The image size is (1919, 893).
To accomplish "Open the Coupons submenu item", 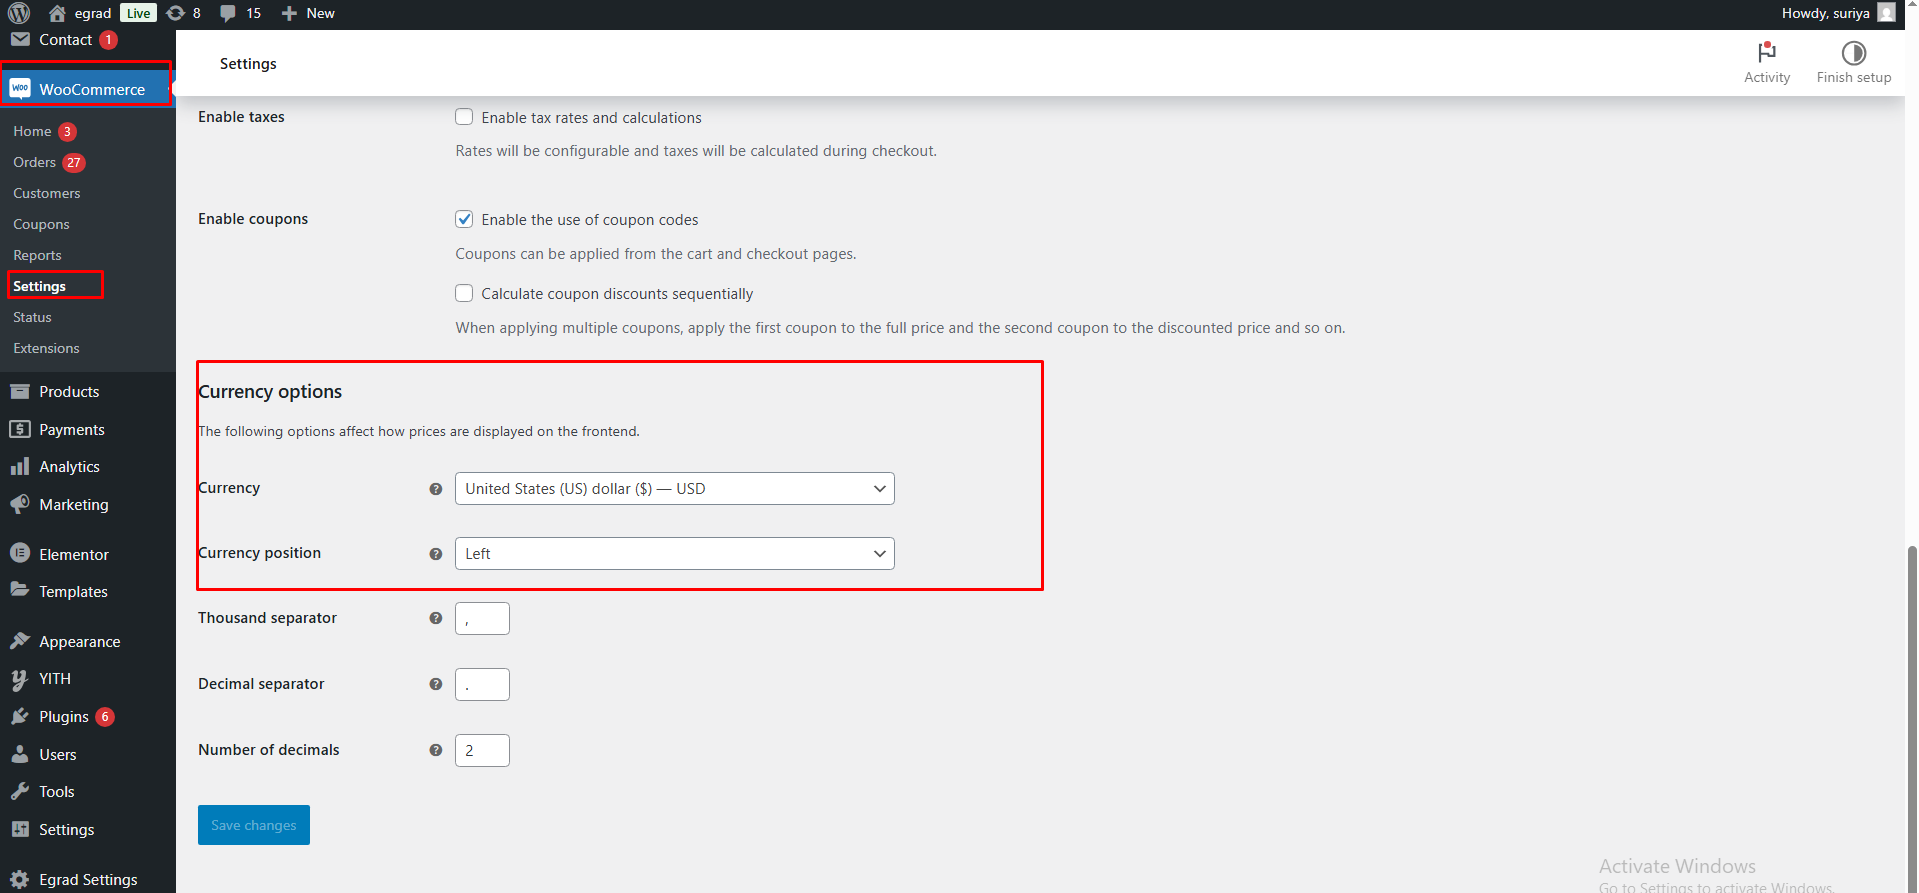I will [x=41, y=224].
